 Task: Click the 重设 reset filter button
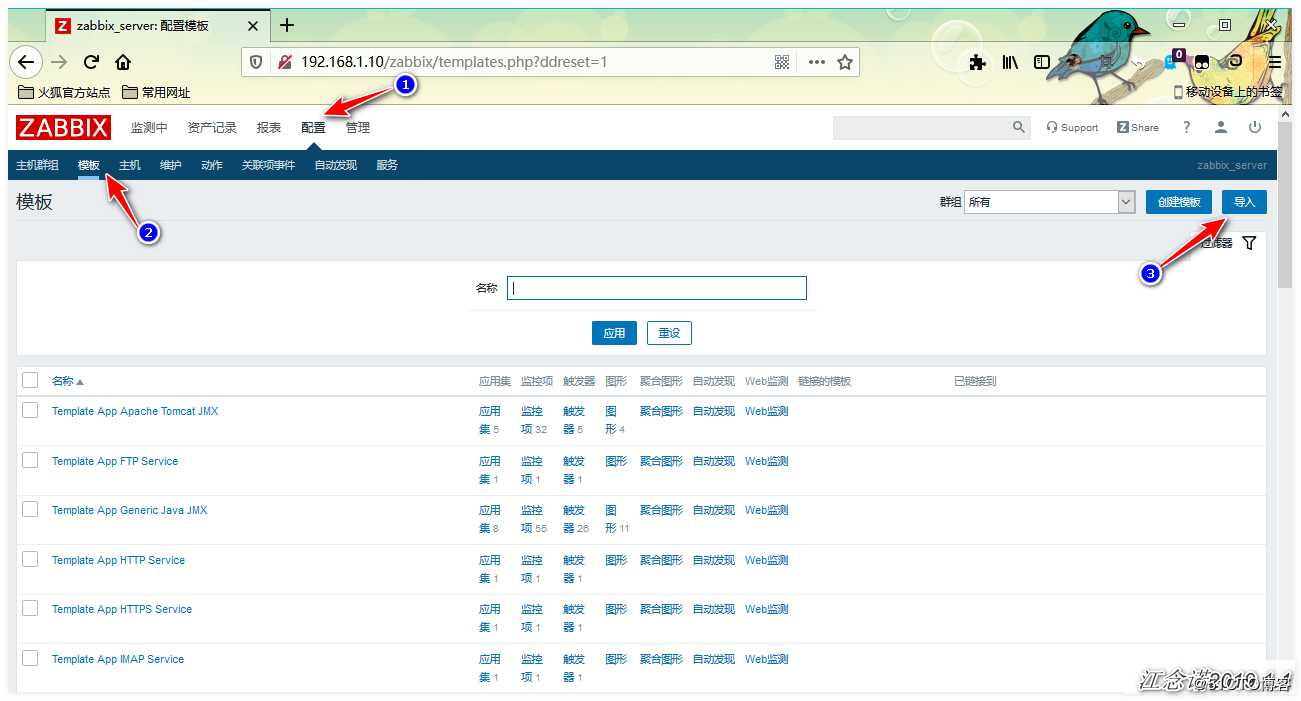coord(669,333)
